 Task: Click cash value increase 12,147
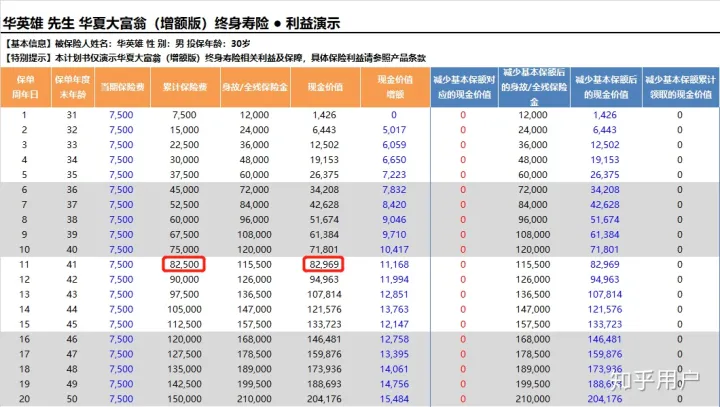tap(394, 324)
